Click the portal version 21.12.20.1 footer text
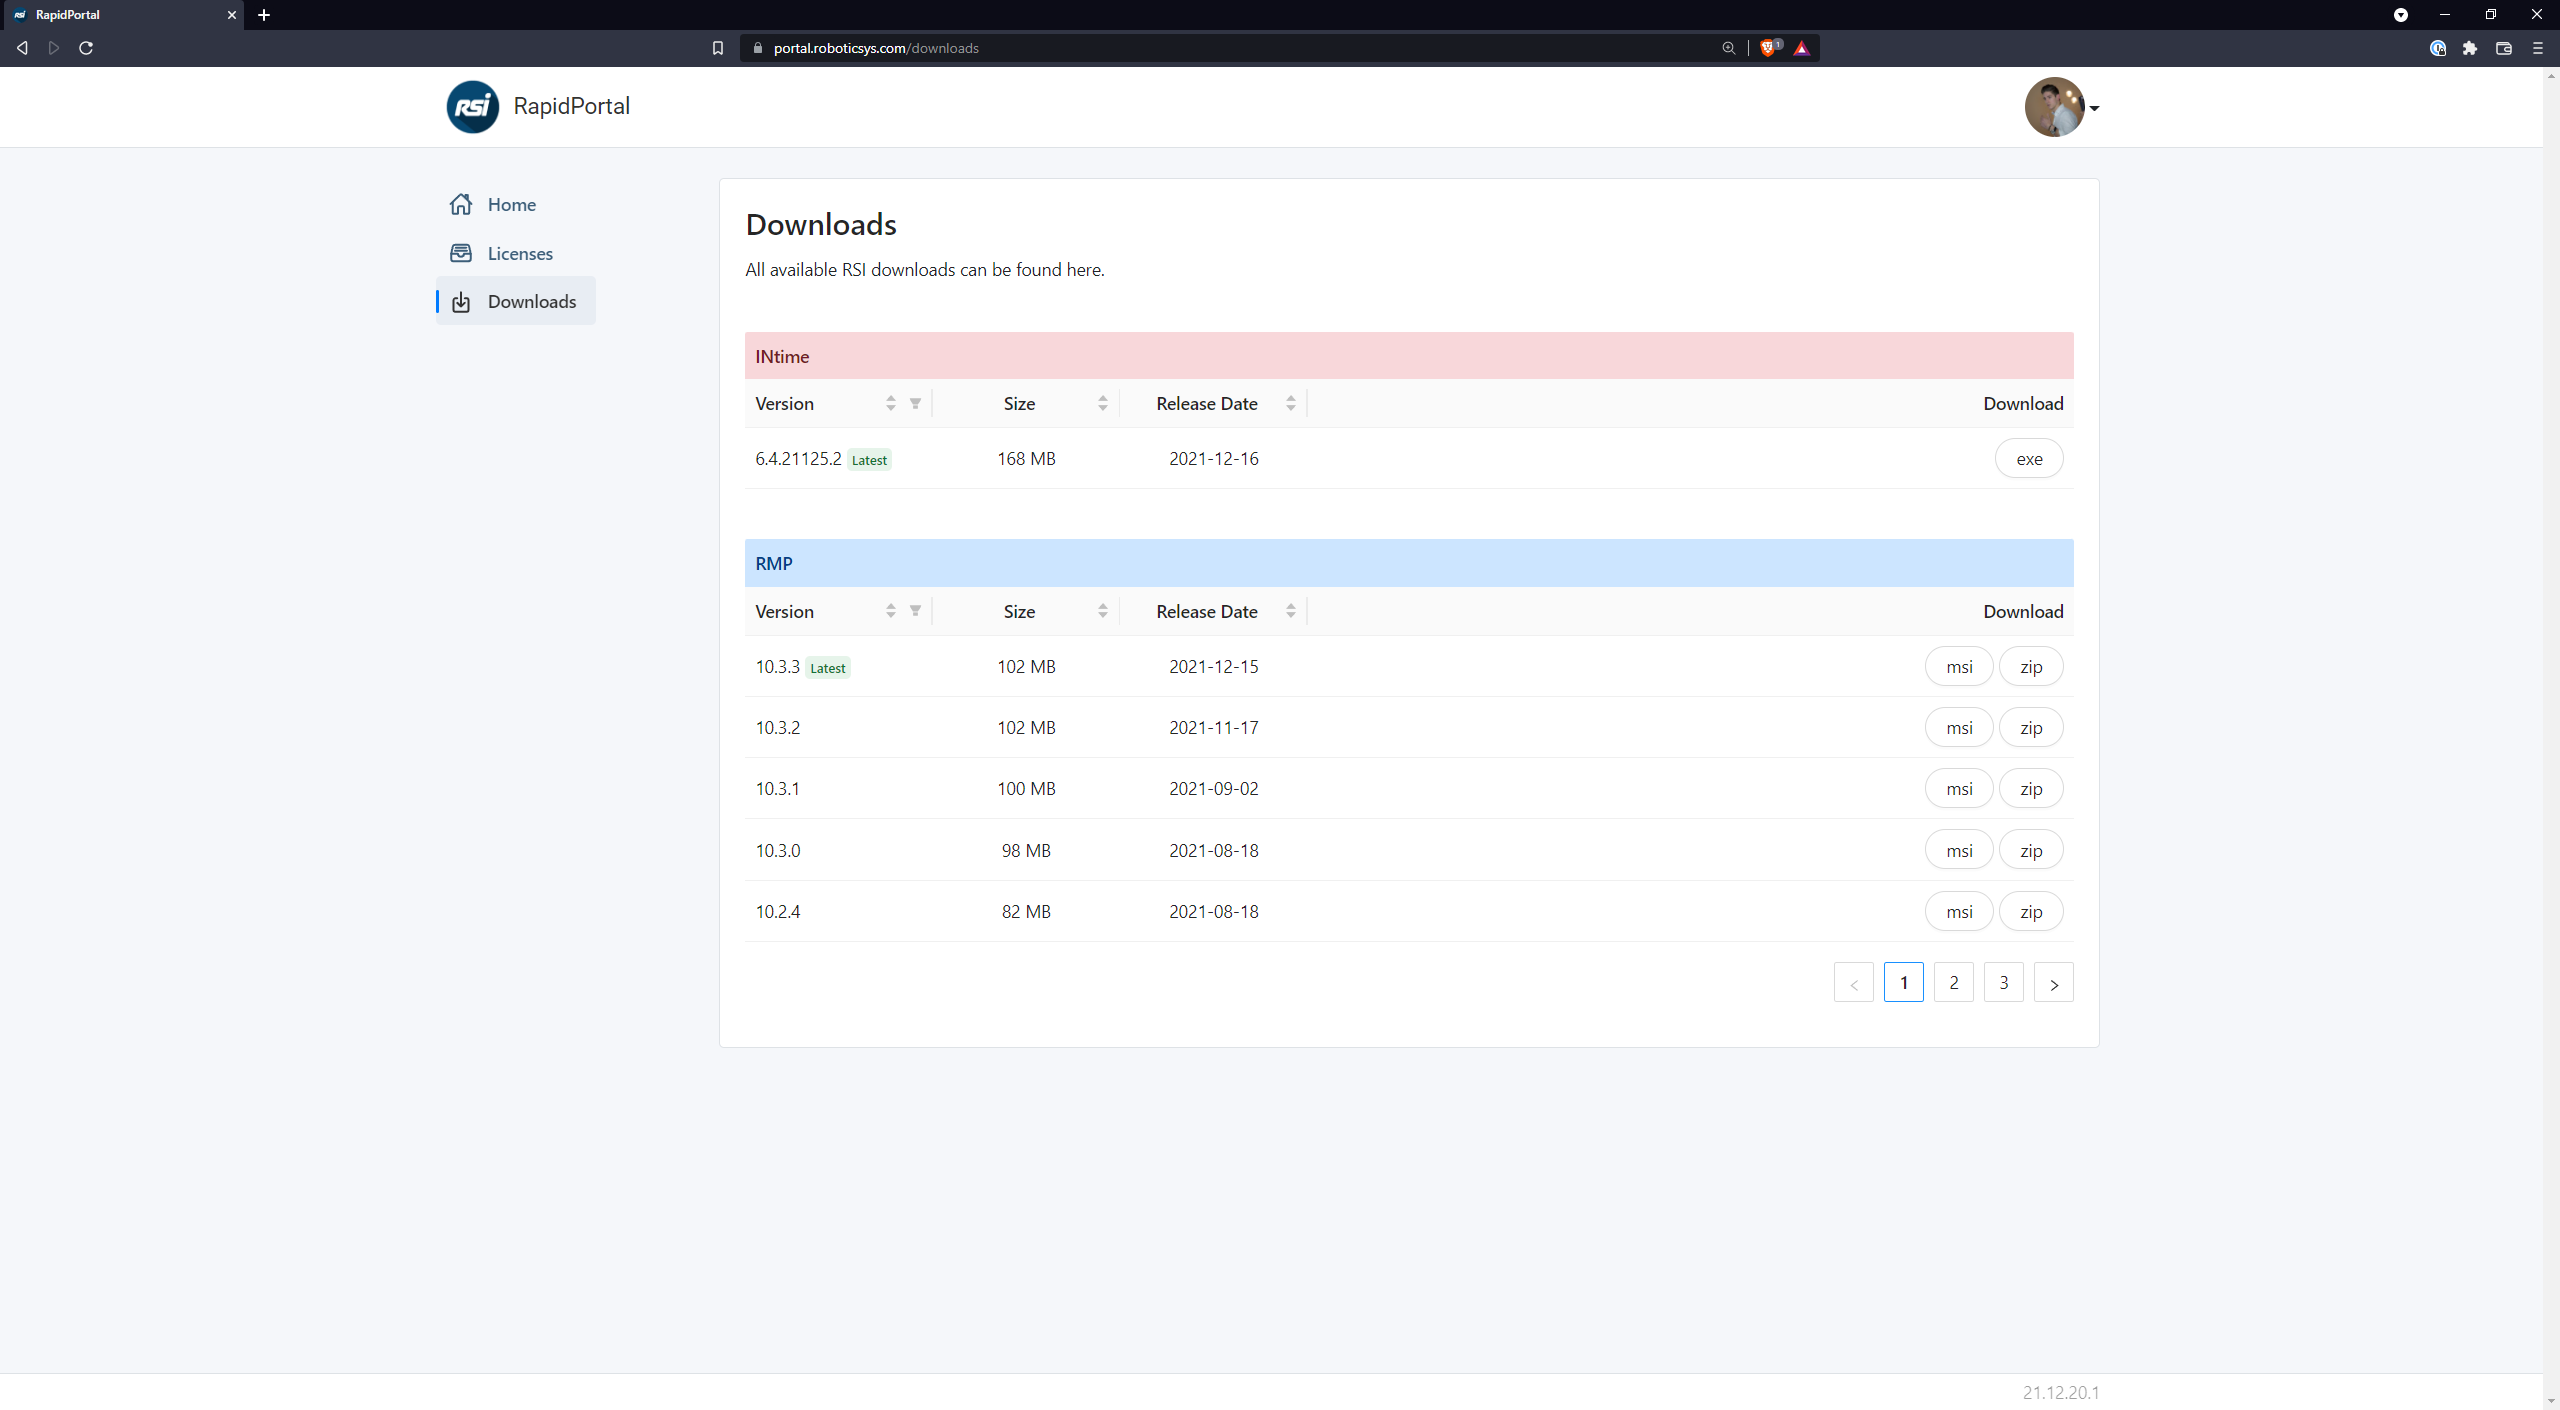 [x=2061, y=1392]
